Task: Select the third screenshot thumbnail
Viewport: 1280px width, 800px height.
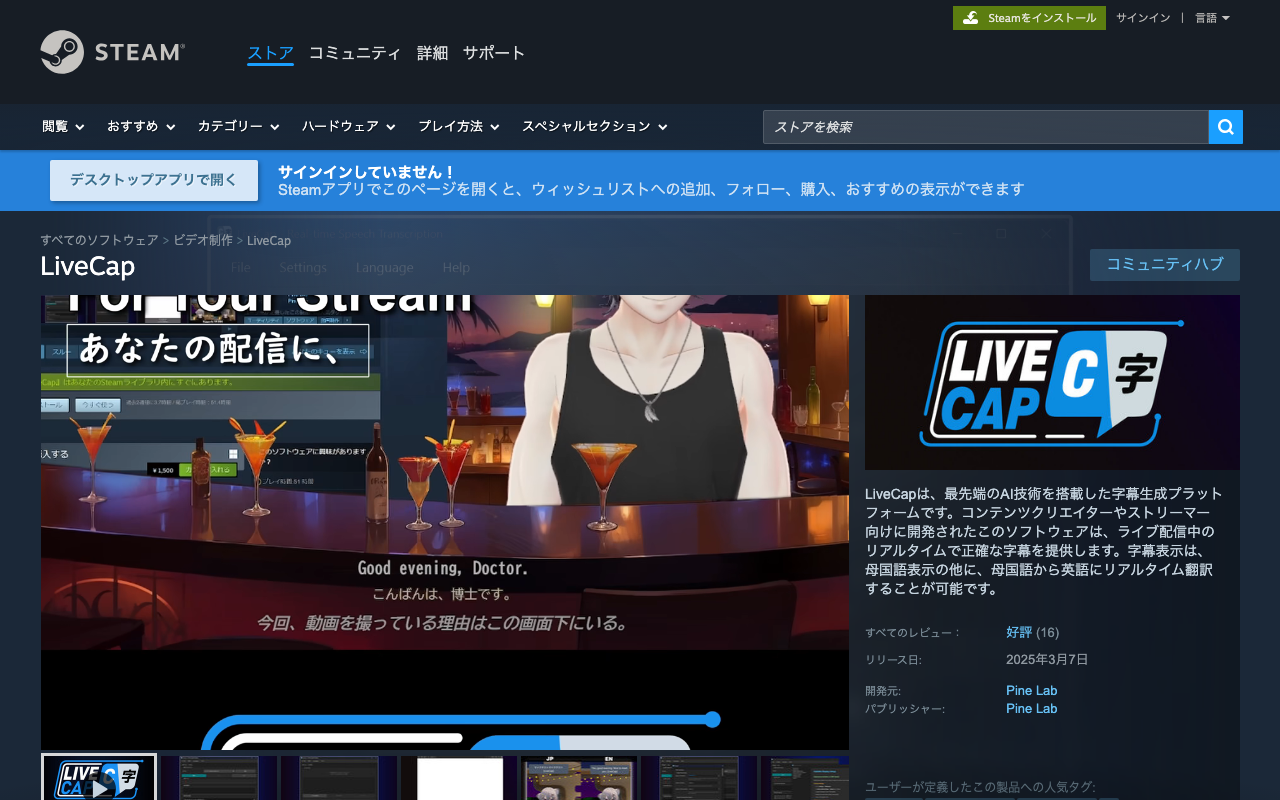Action: [339, 778]
